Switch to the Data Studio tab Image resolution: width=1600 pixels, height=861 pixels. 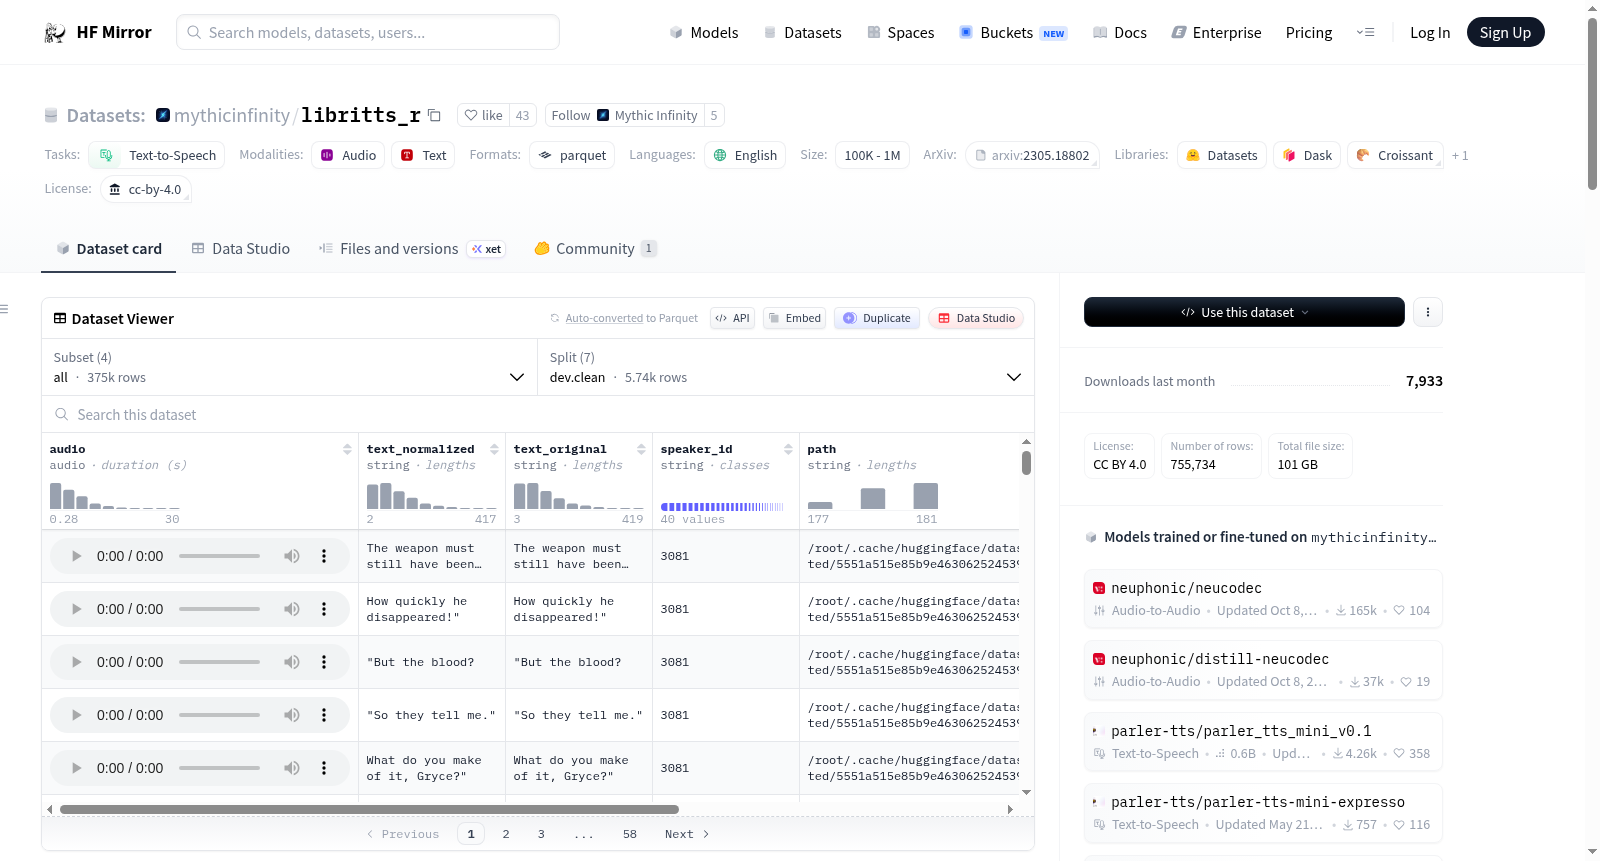241,249
